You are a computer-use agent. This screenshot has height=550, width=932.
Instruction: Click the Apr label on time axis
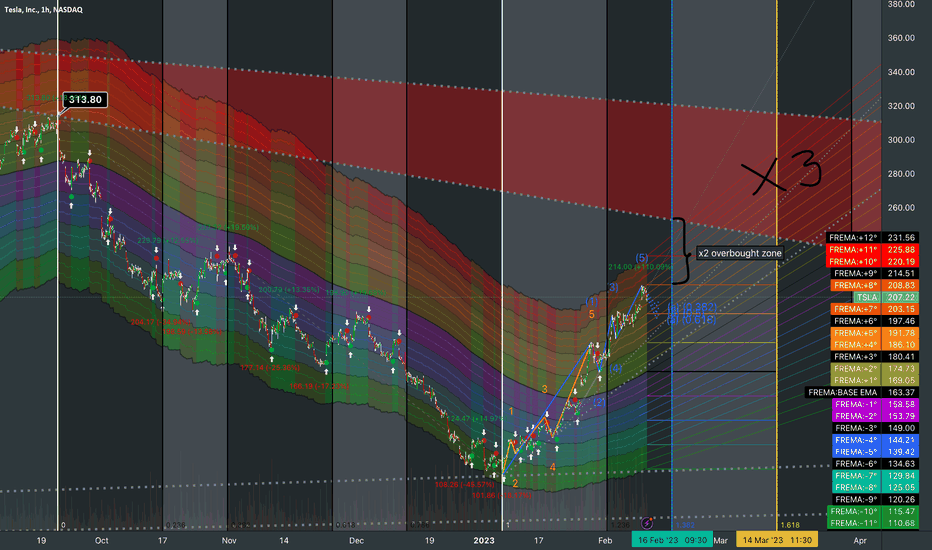(859, 540)
